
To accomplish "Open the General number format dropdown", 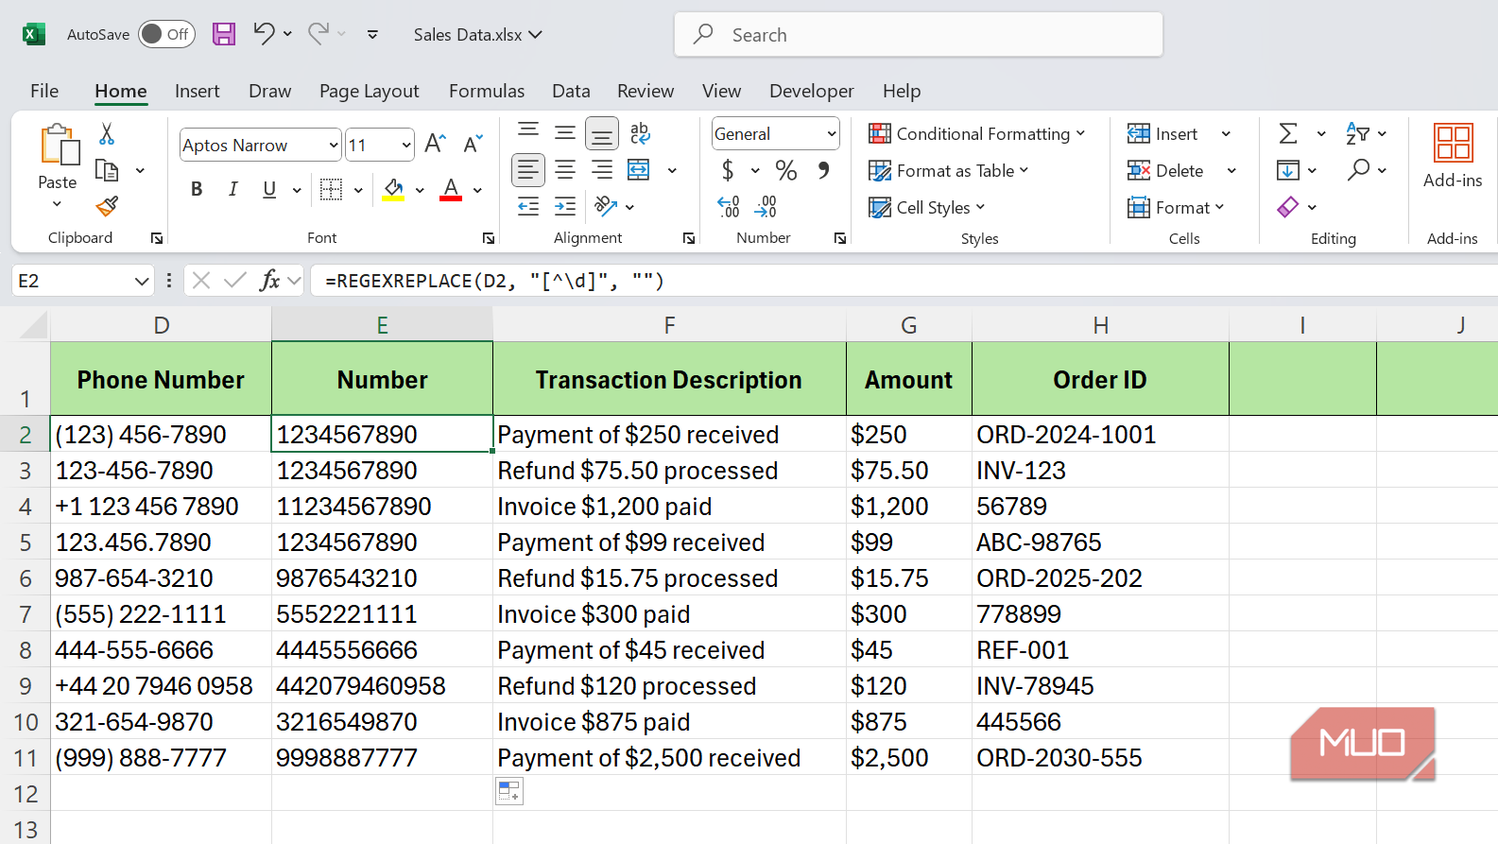I will (831, 134).
